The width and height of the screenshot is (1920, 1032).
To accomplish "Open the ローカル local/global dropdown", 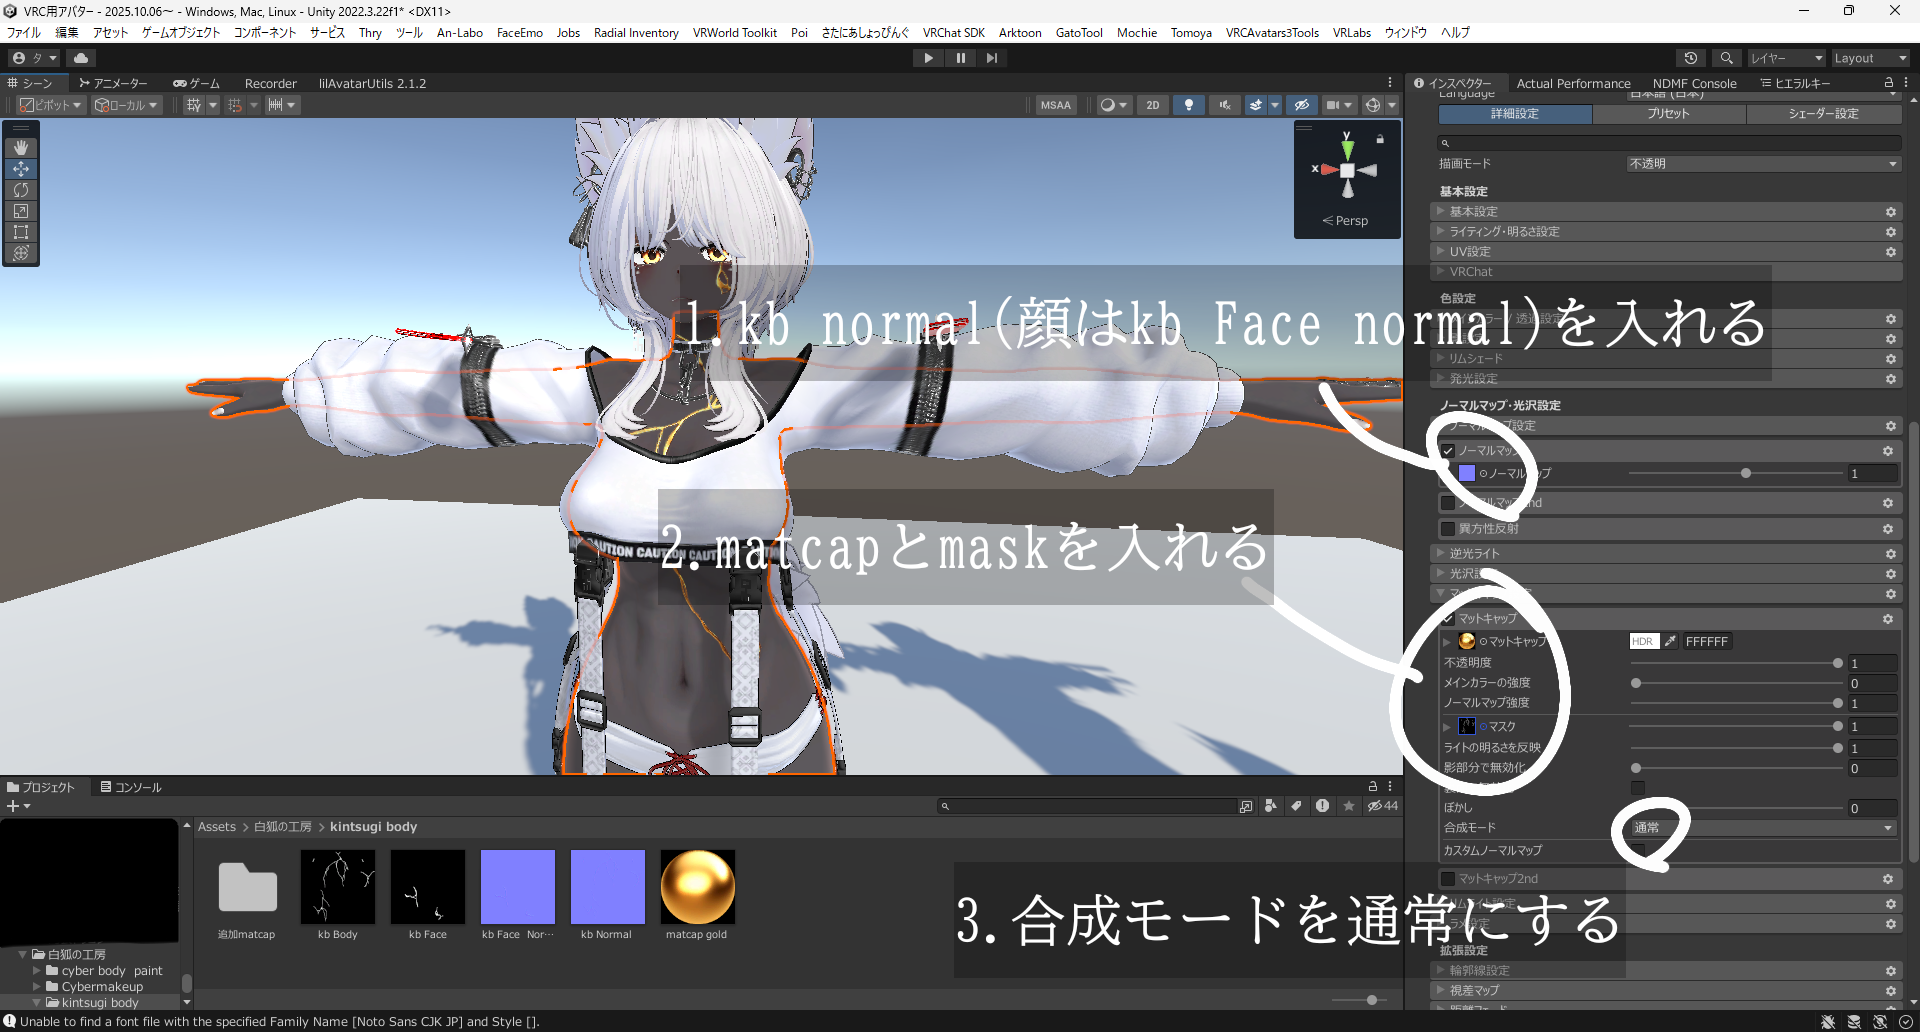I will [126, 105].
